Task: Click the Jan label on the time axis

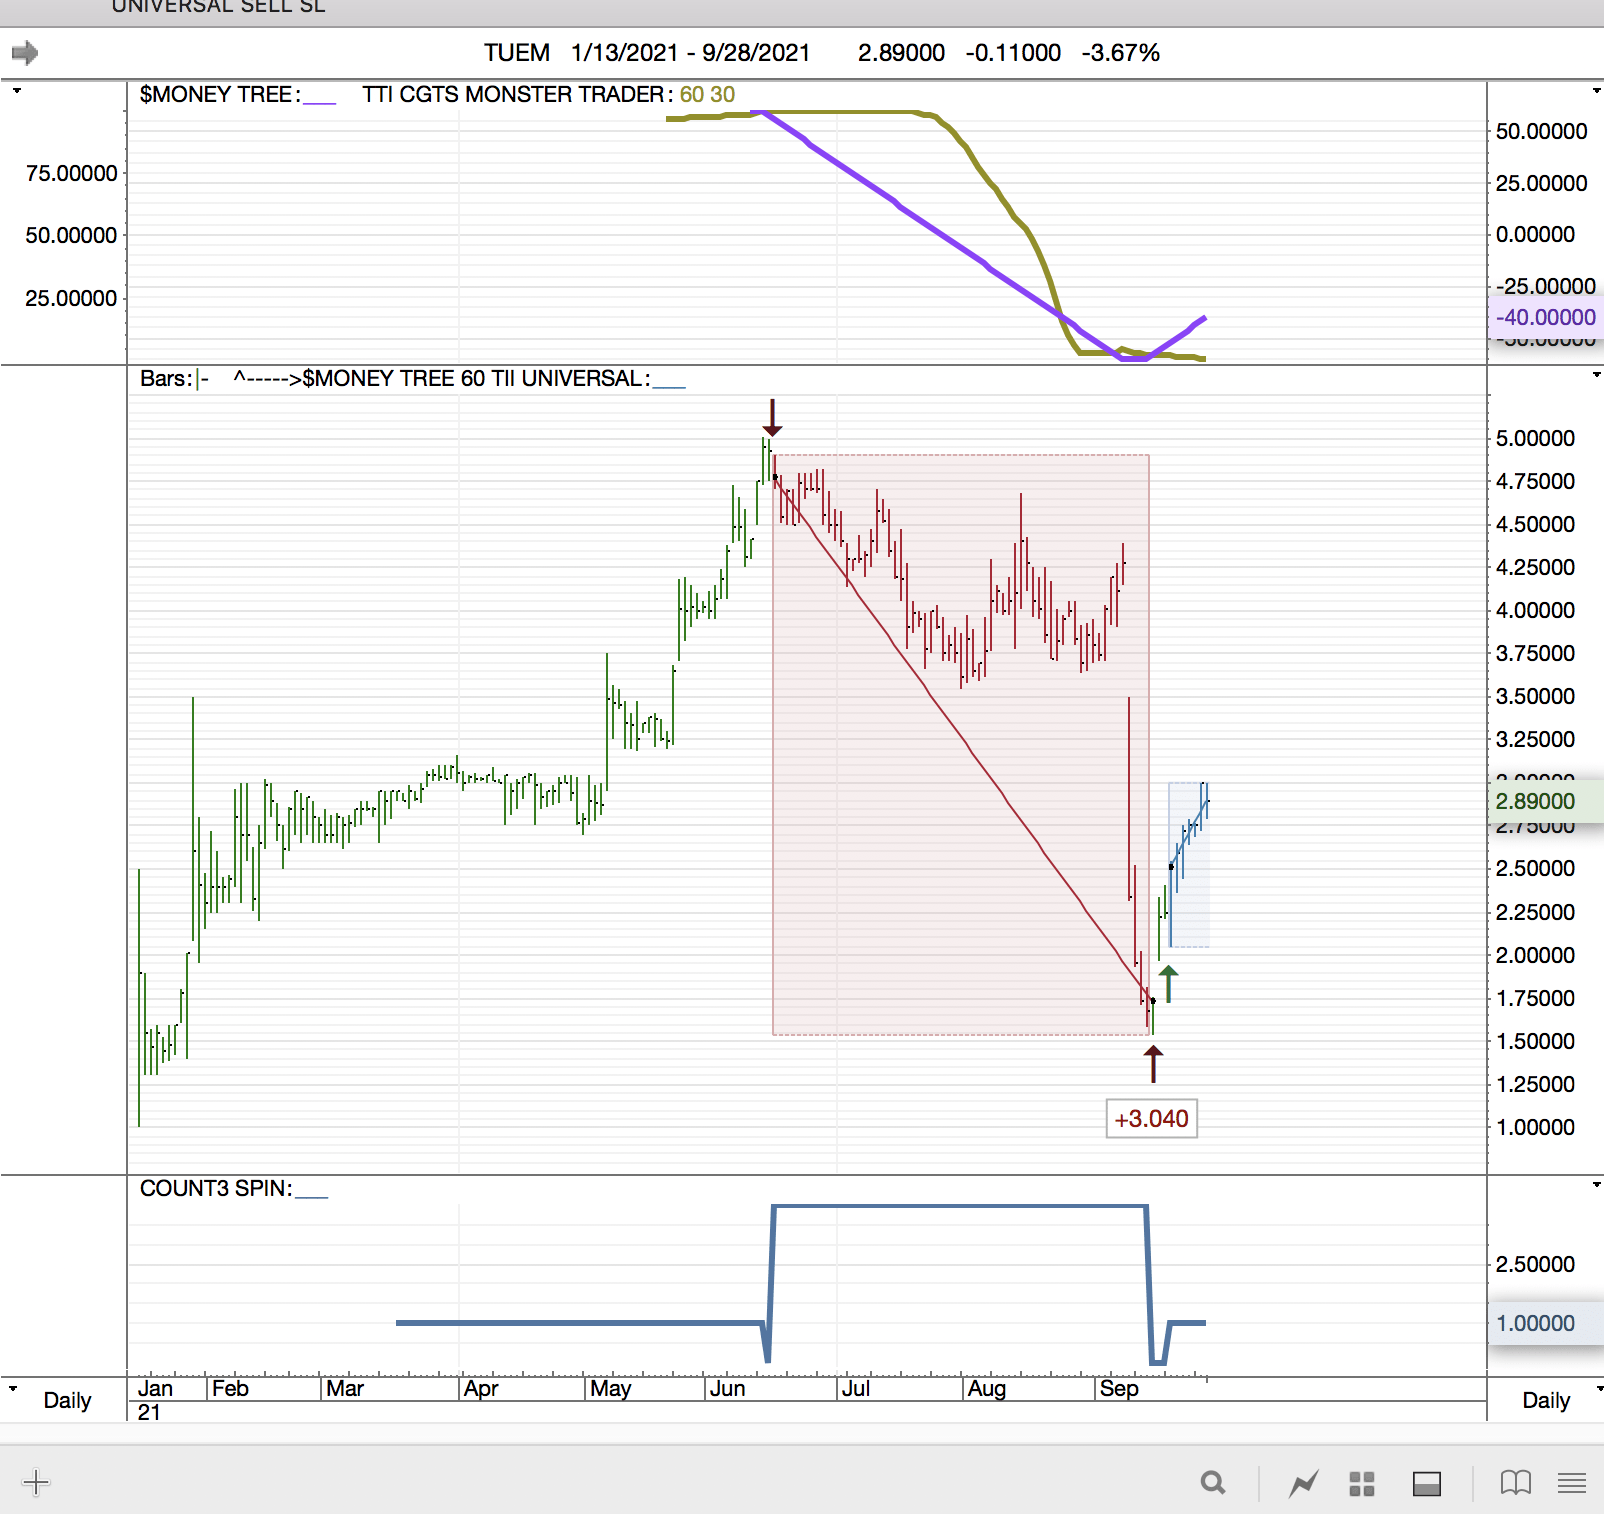Action: tap(155, 1388)
